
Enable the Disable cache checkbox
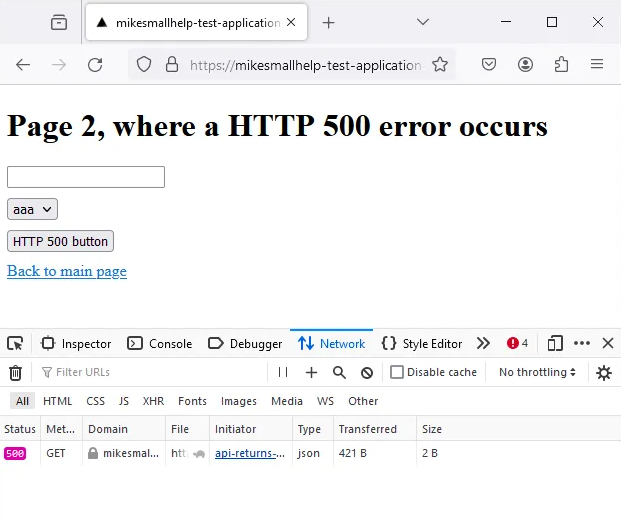tap(397, 372)
